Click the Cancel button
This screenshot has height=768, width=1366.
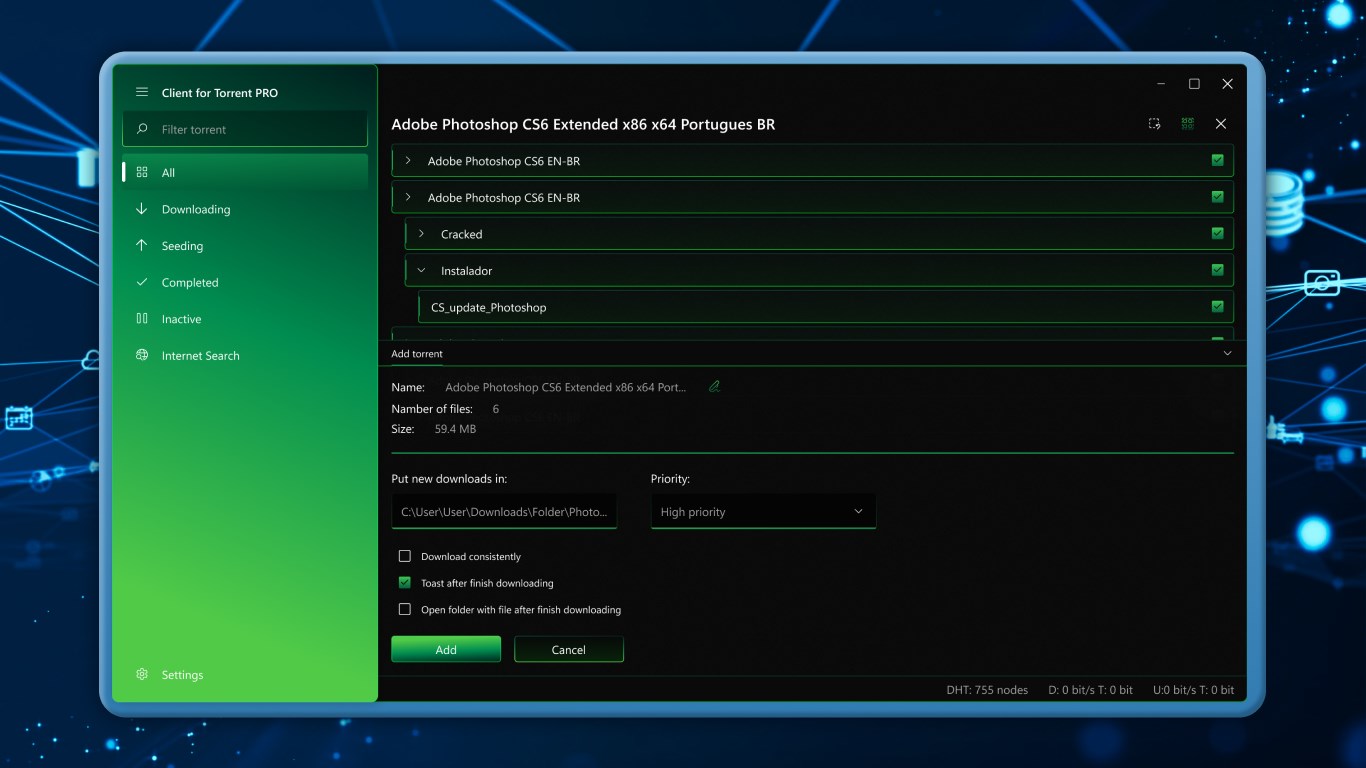coord(569,649)
